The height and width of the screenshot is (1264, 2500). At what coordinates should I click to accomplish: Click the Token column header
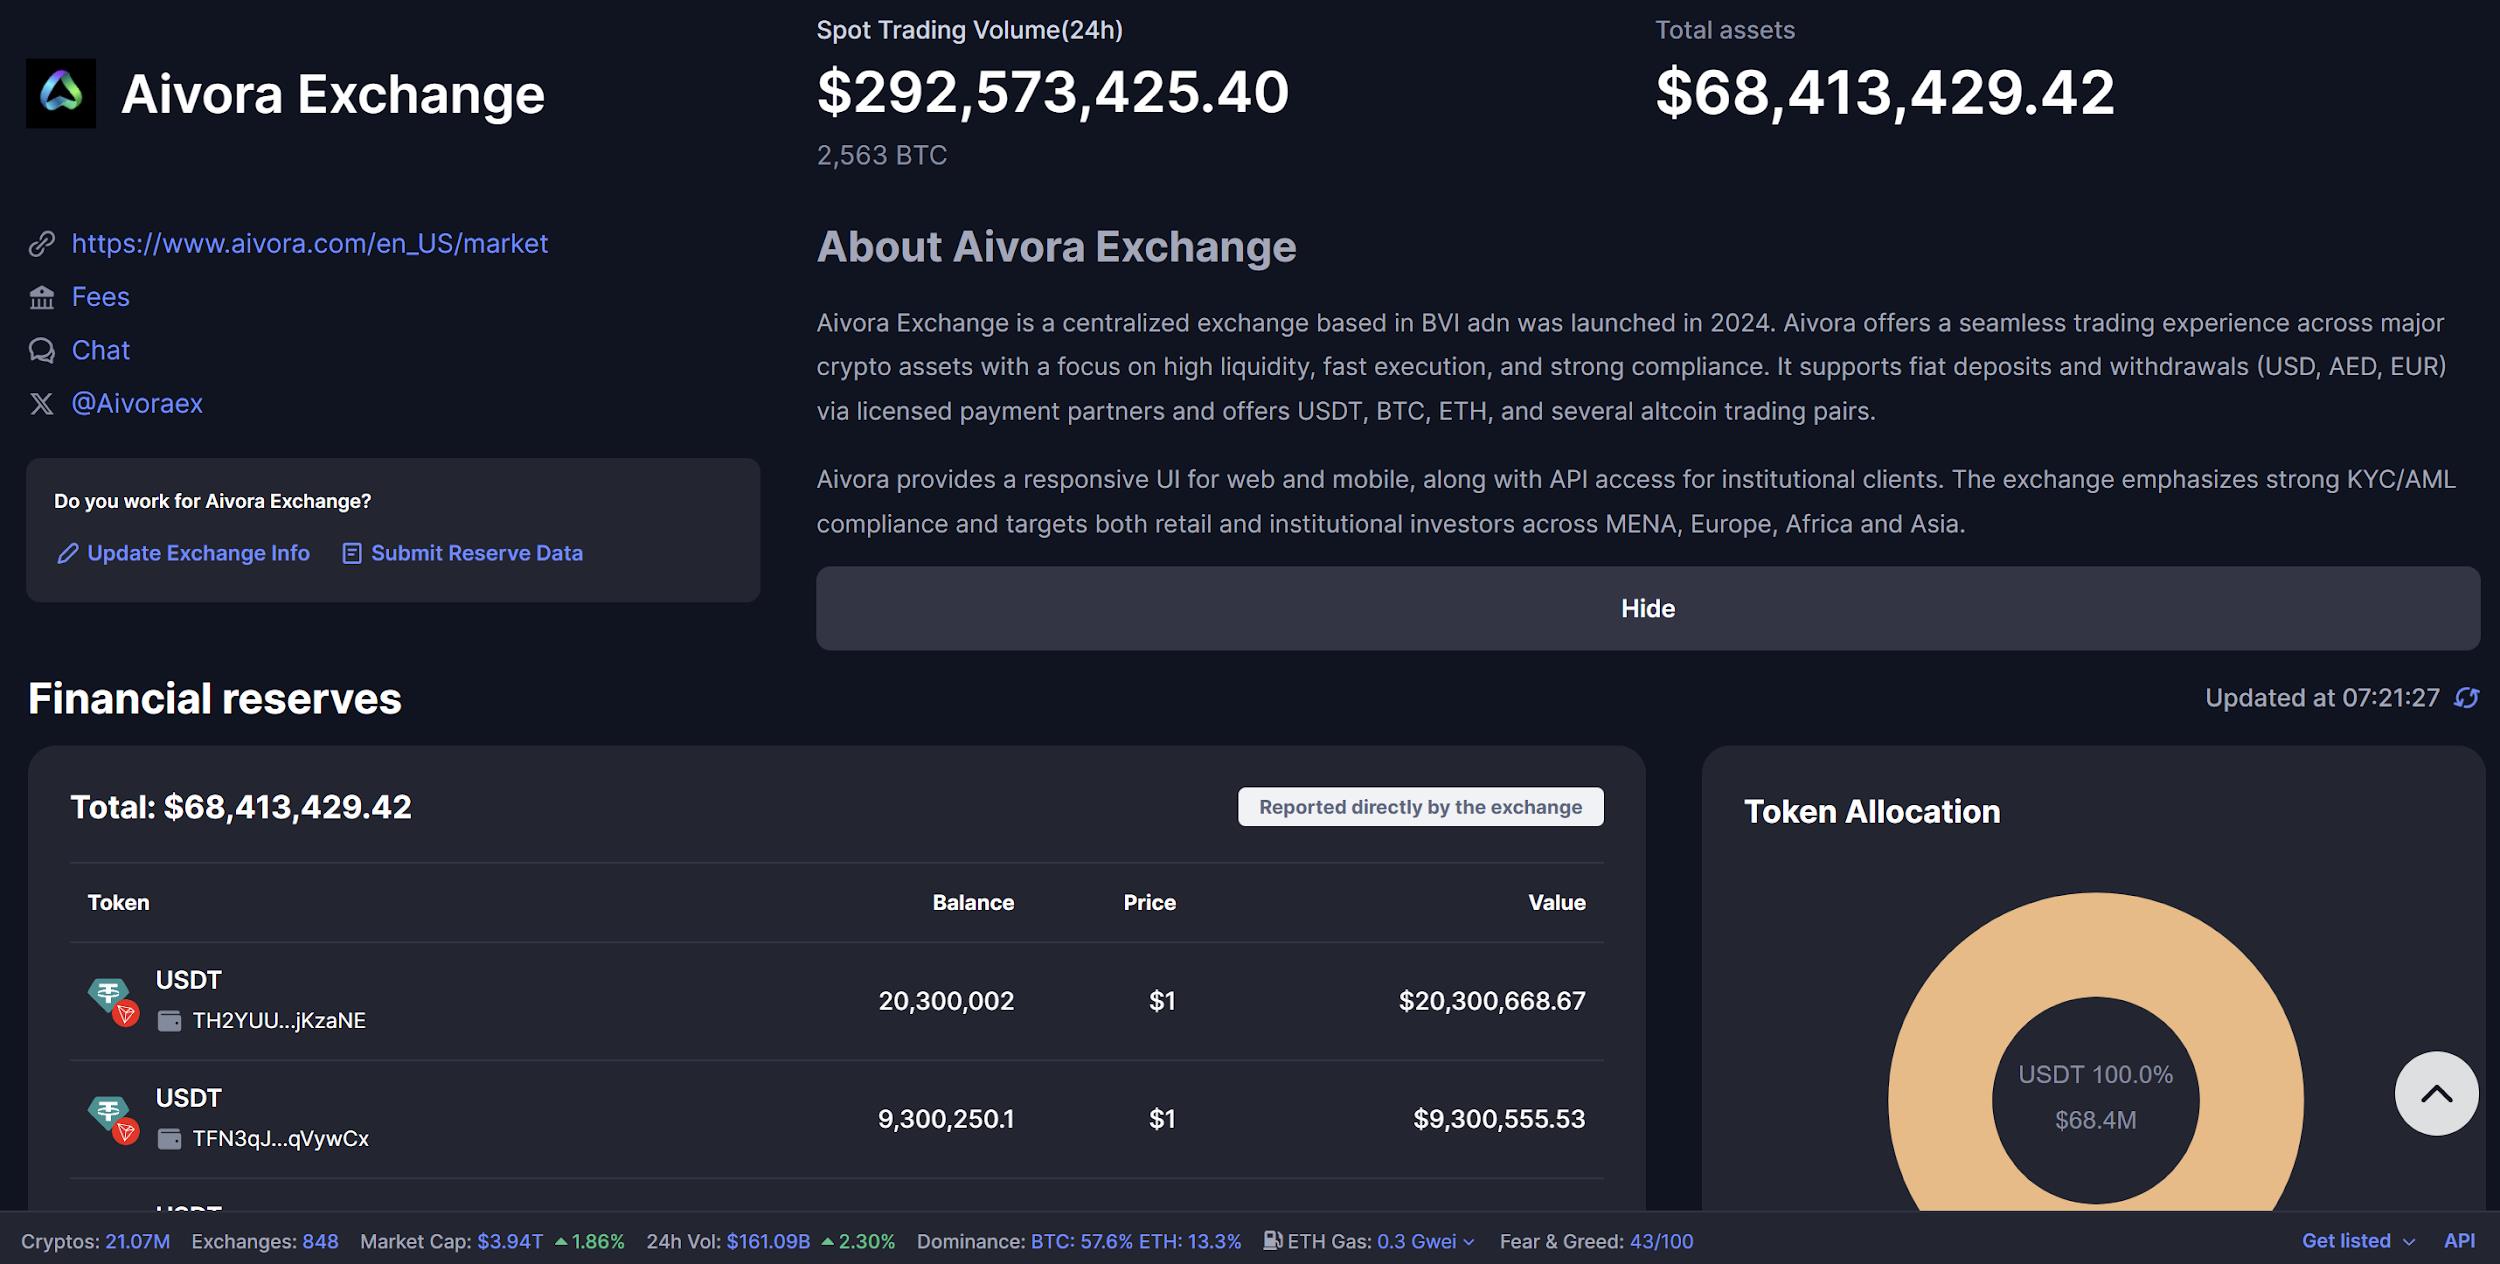[118, 902]
